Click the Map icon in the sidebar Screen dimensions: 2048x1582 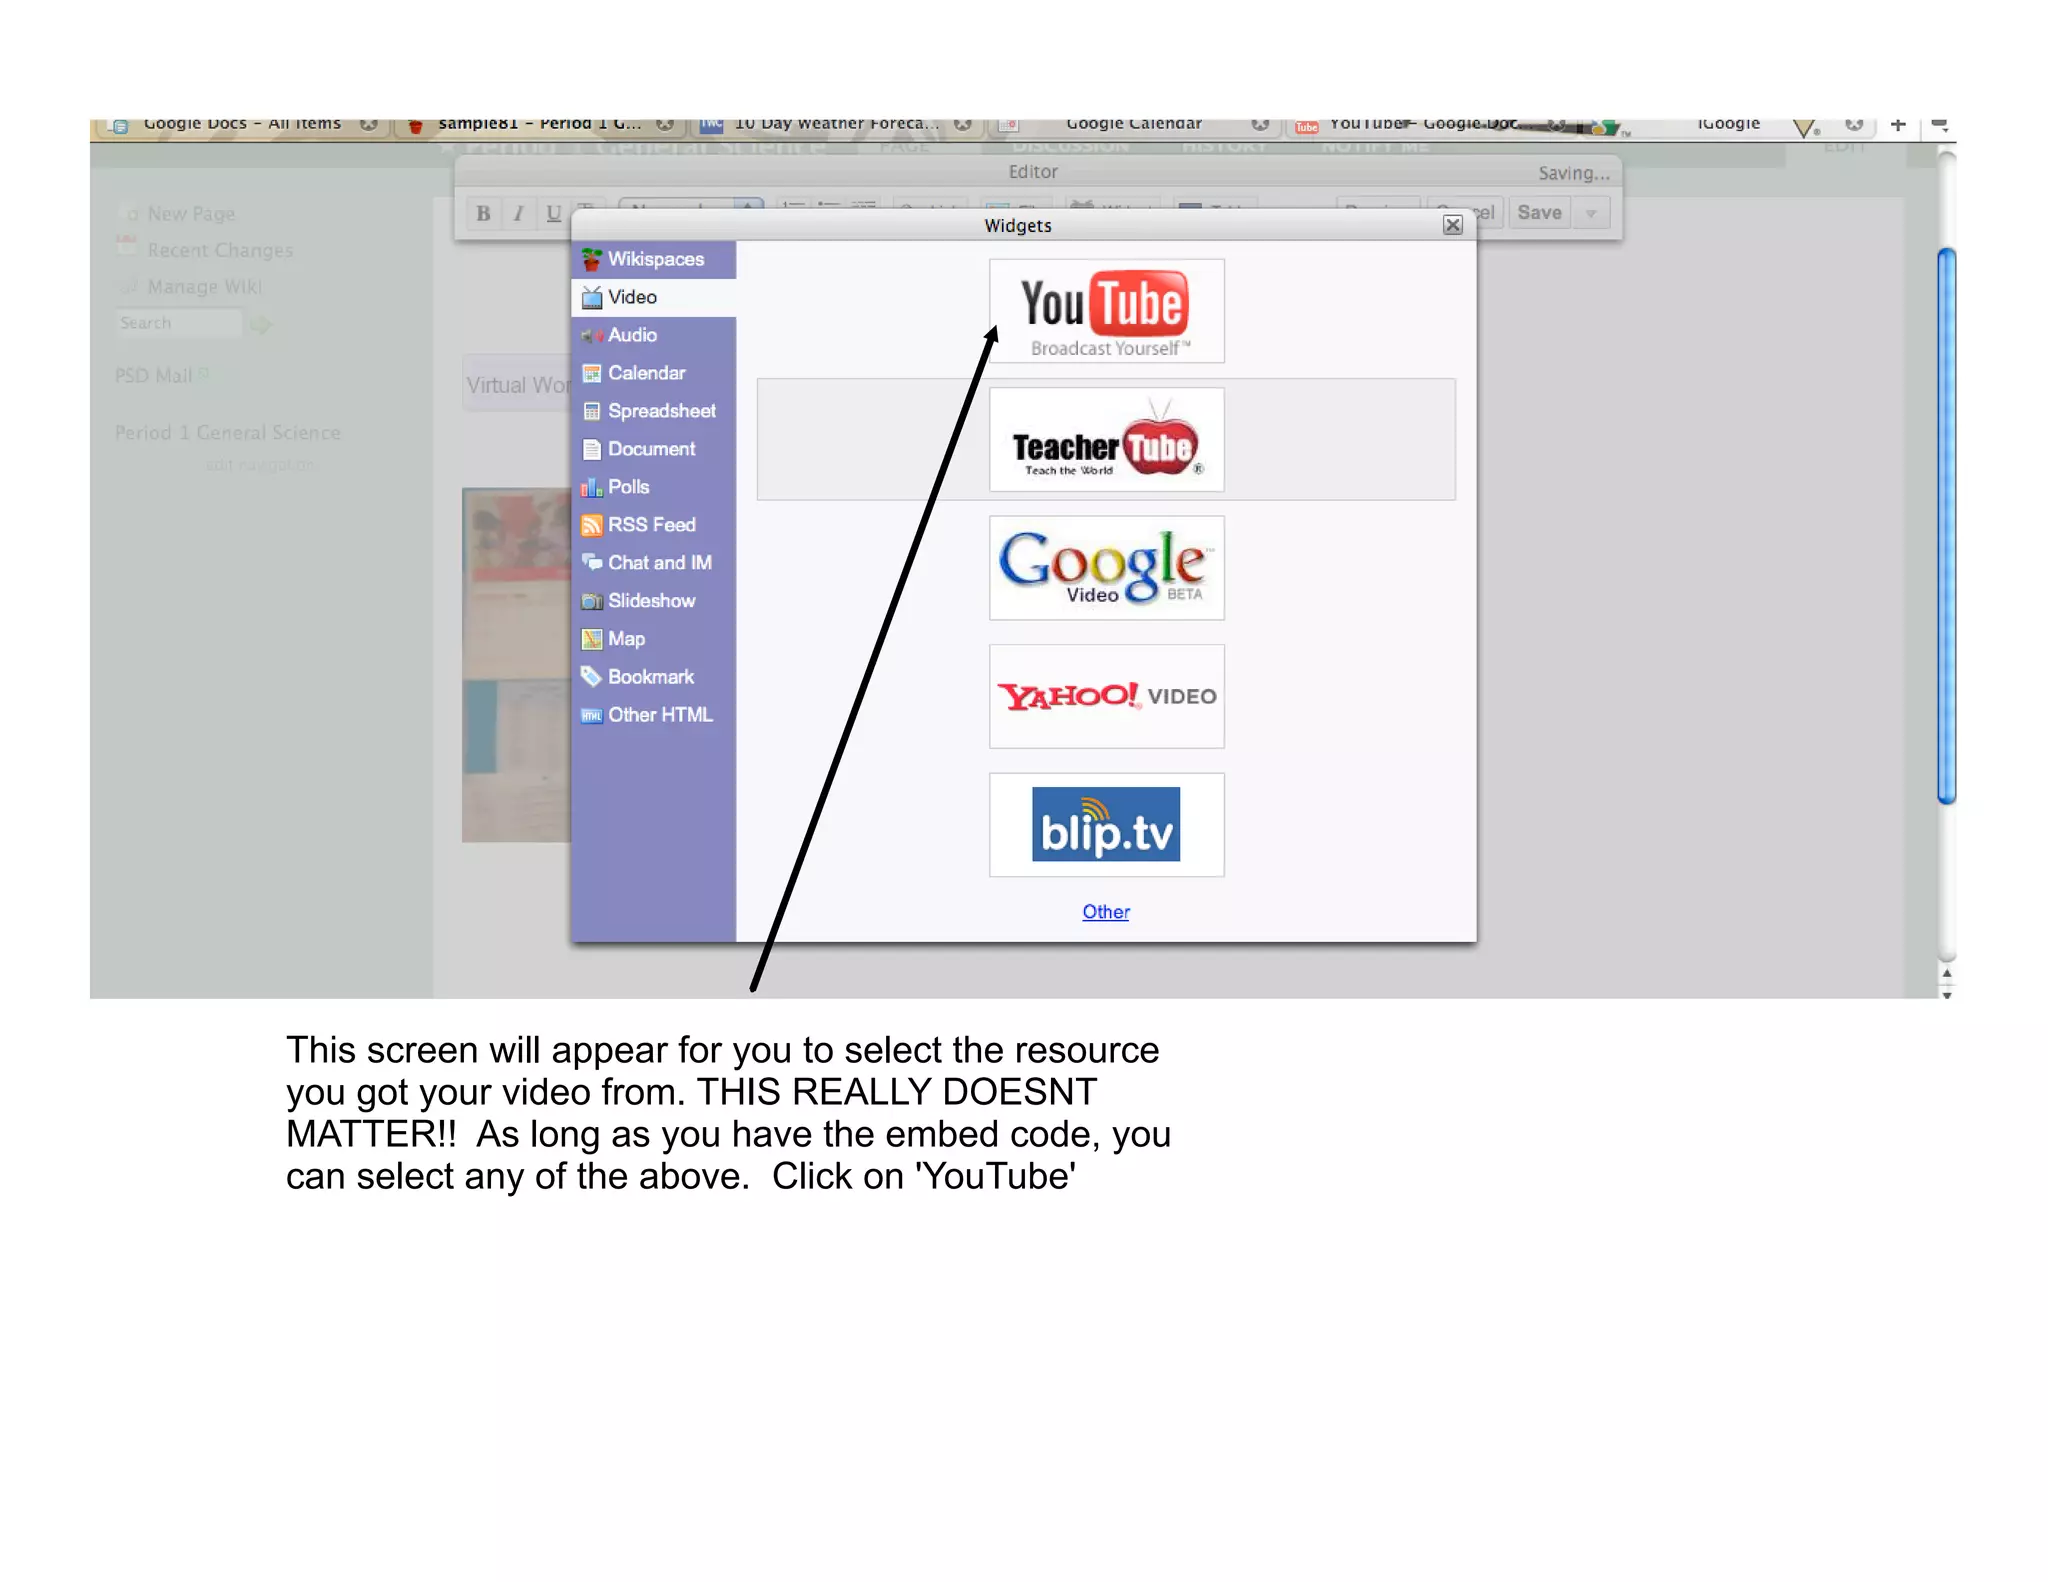[592, 639]
